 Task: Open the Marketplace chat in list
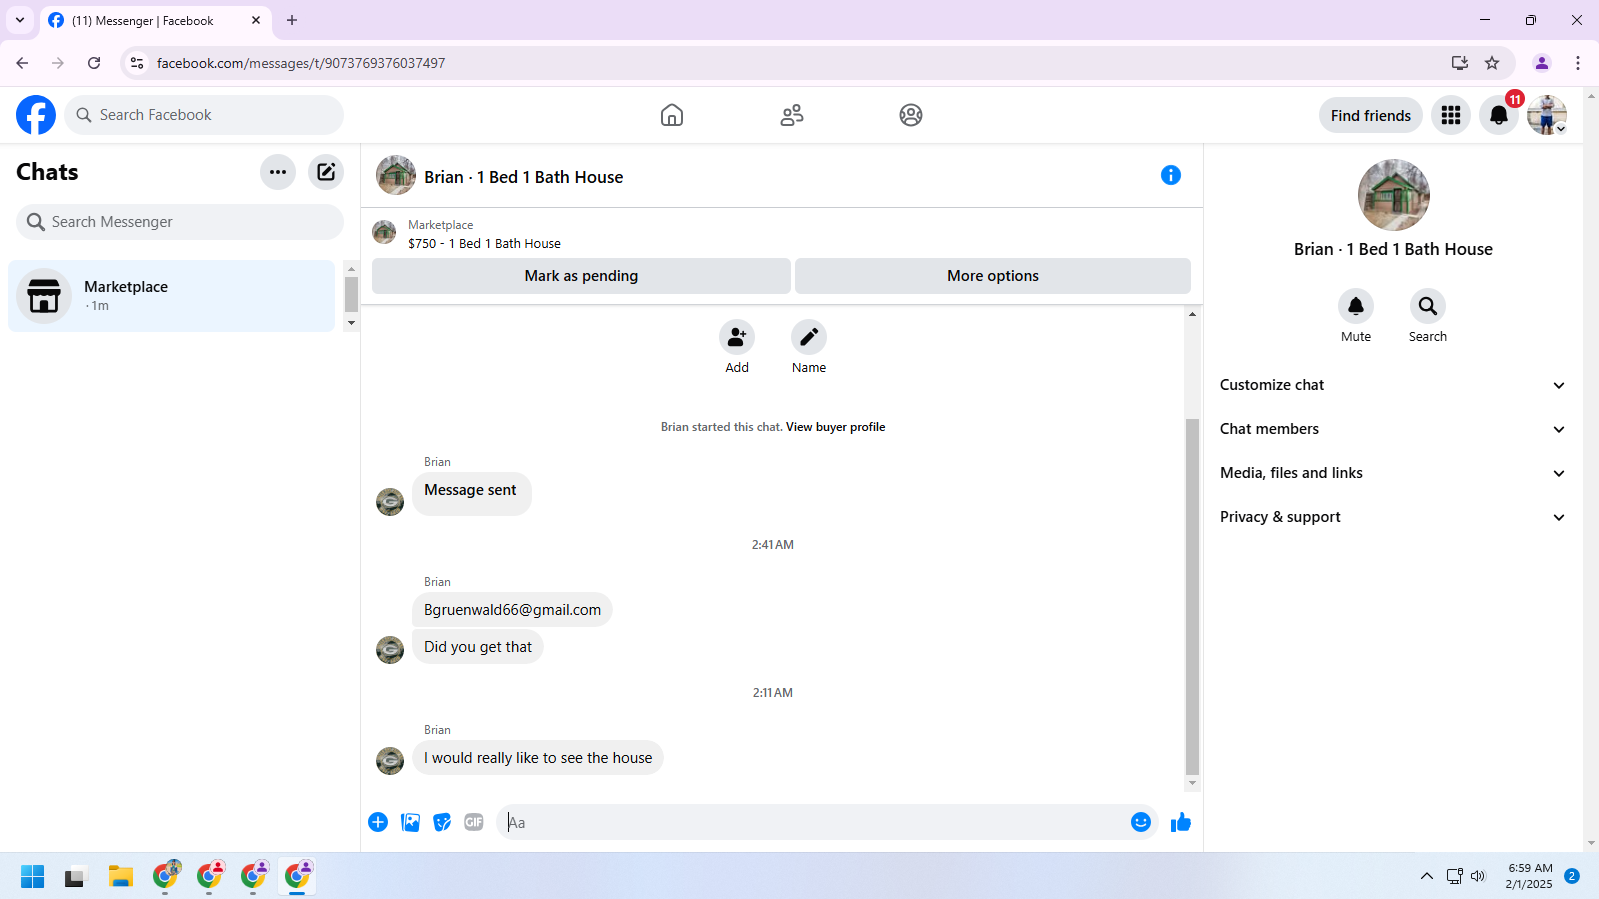[x=171, y=296]
